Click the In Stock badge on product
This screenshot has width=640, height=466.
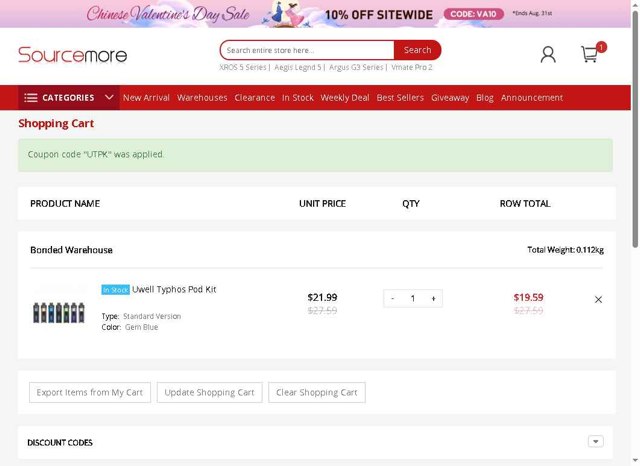pos(116,290)
